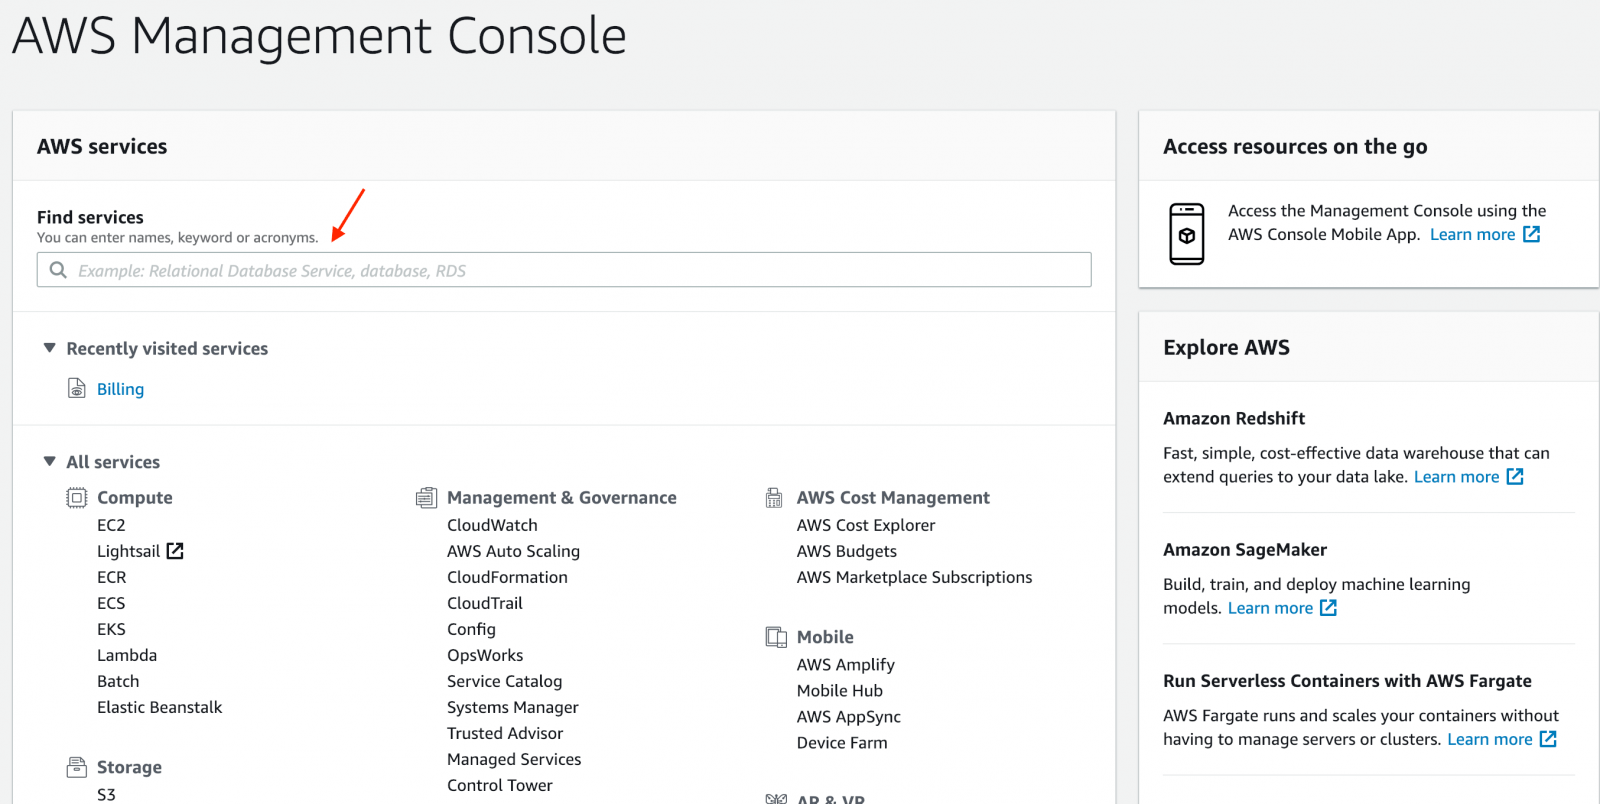Click the AWS Cost Management category icon
Viewport: 1600px width, 804px height.
(x=774, y=497)
